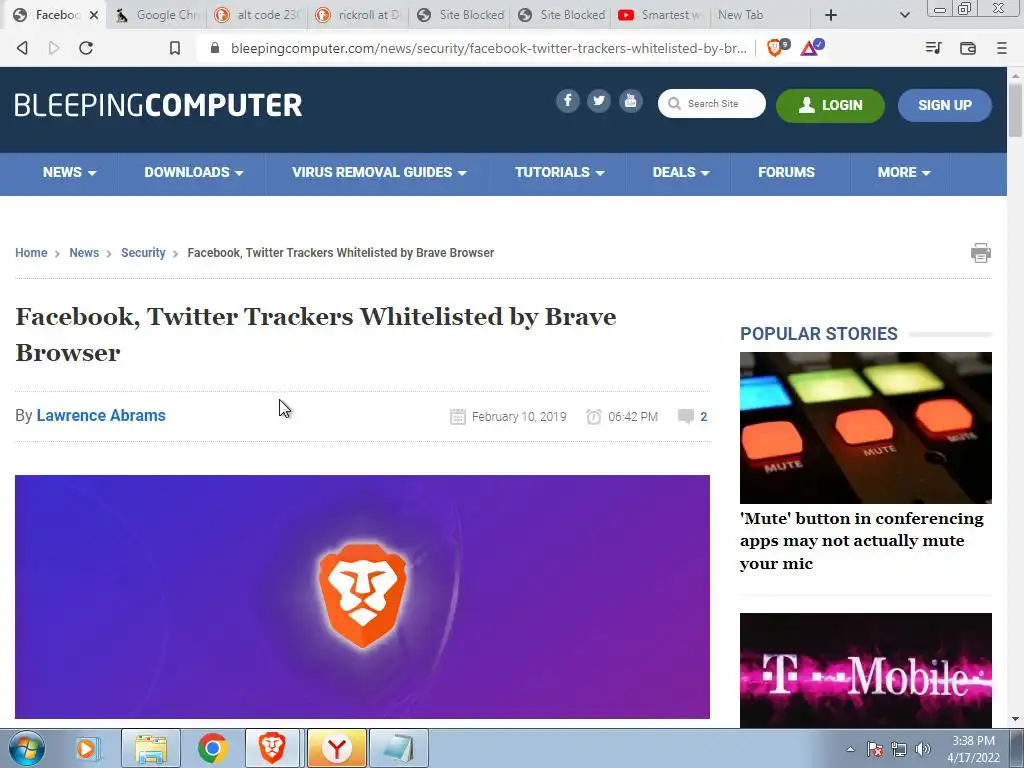Expand the TUTORIALS dropdown menu
Screen dimensions: 1024x768
pyautogui.click(x=559, y=172)
